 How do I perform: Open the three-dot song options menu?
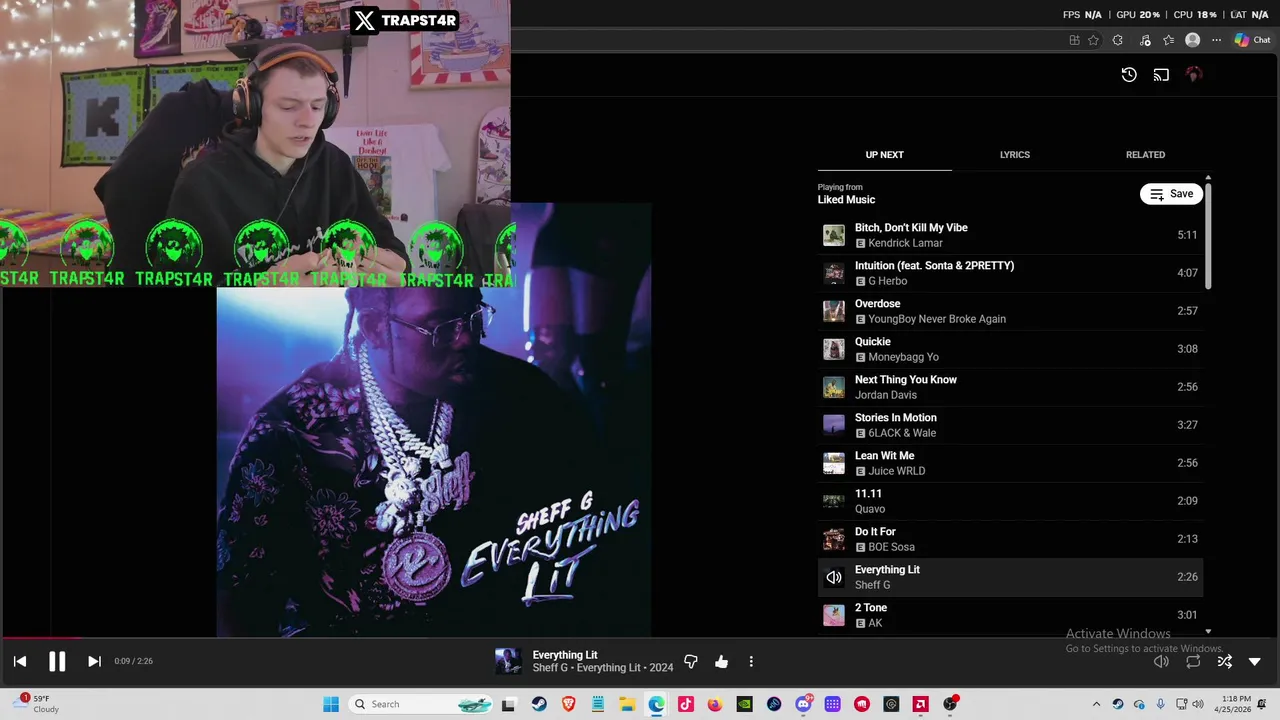(x=751, y=661)
